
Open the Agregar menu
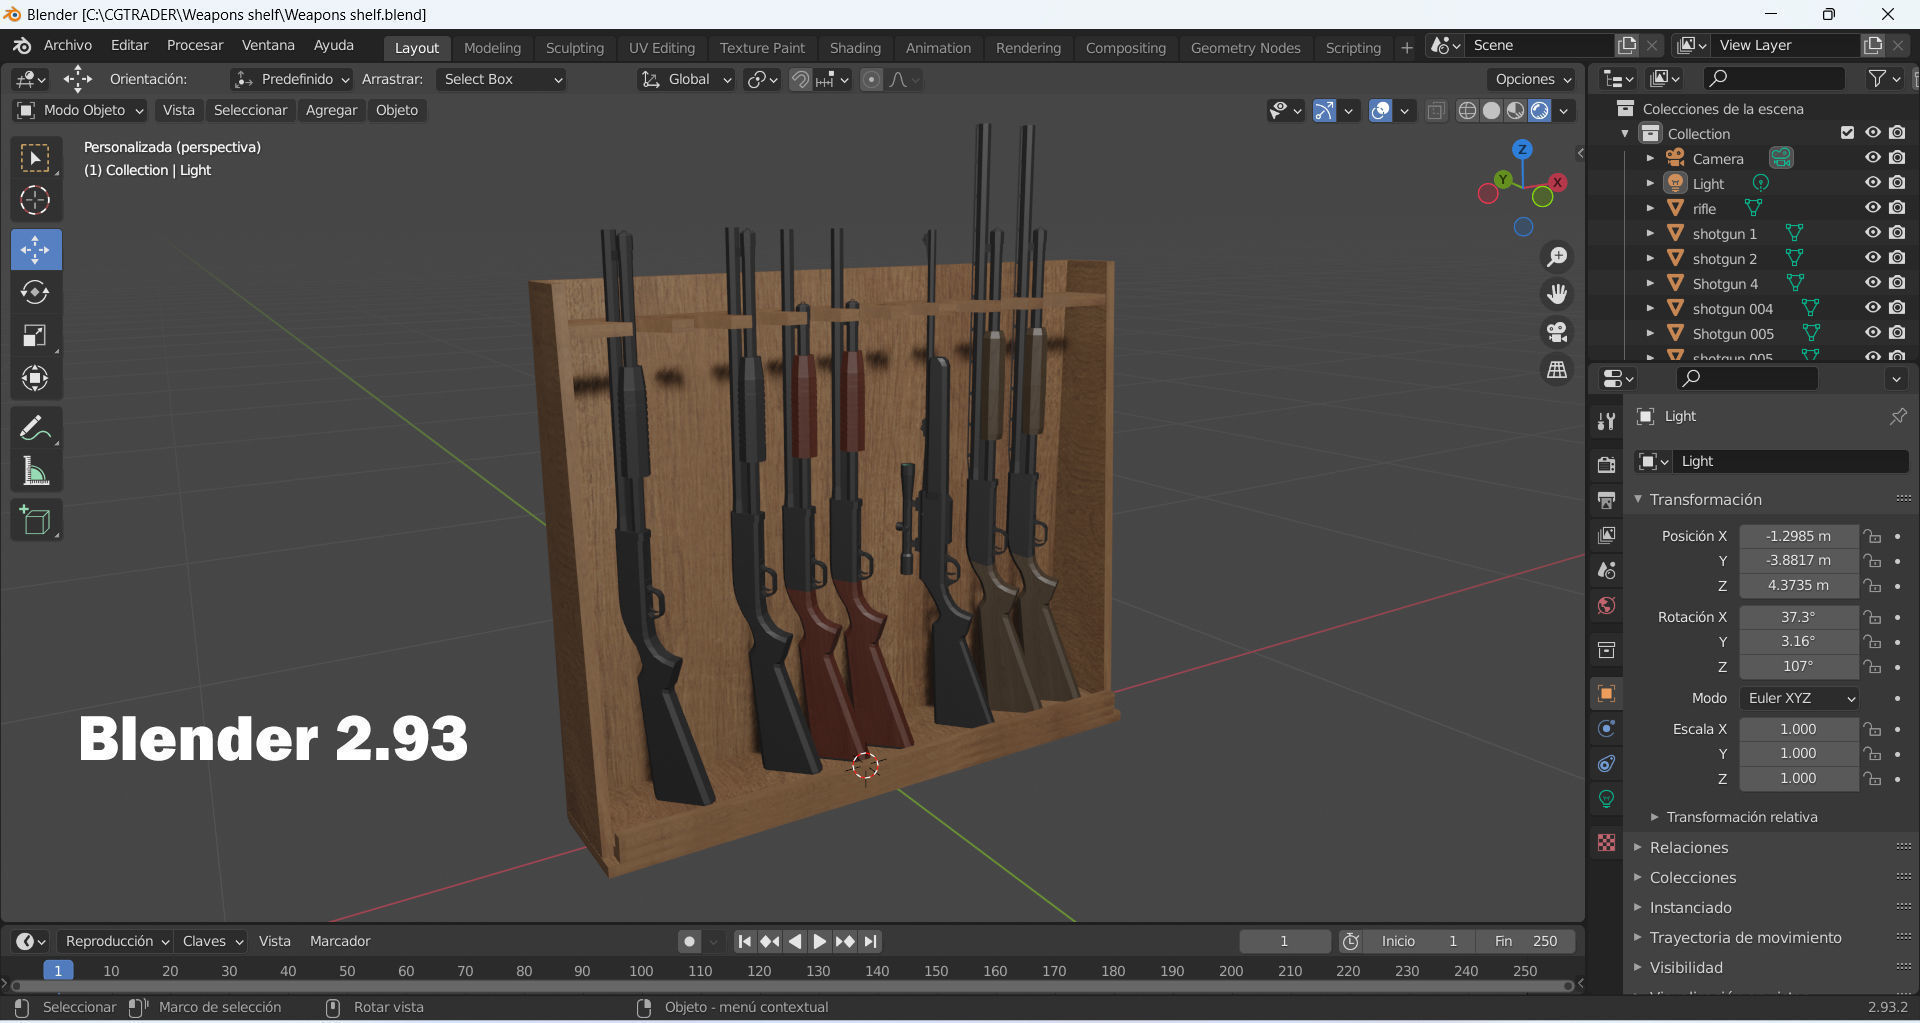(331, 110)
